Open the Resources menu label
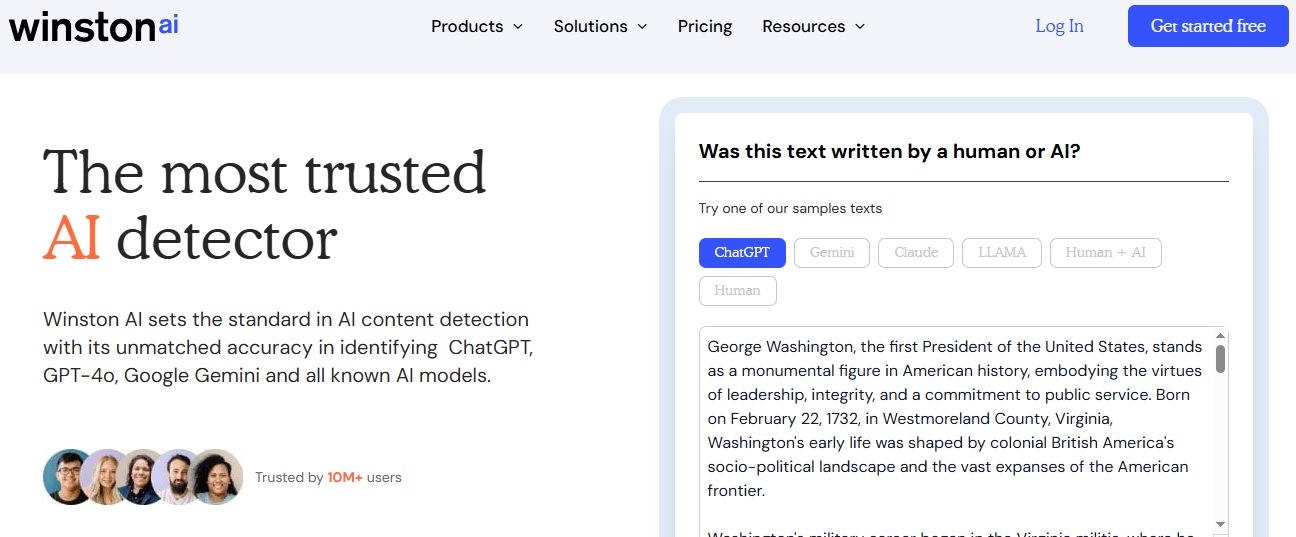The height and width of the screenshot is (537, 1296). pyautogui.click(x=804, y=26)
